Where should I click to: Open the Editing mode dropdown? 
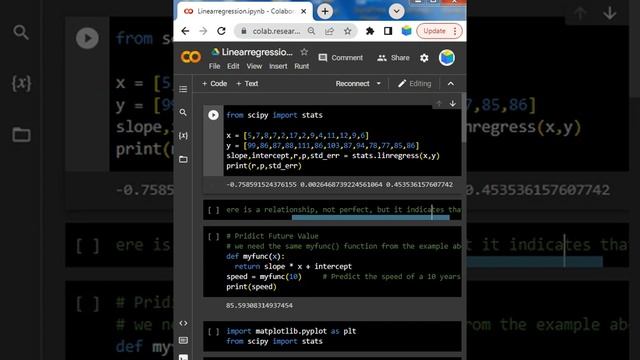point(415,84)
